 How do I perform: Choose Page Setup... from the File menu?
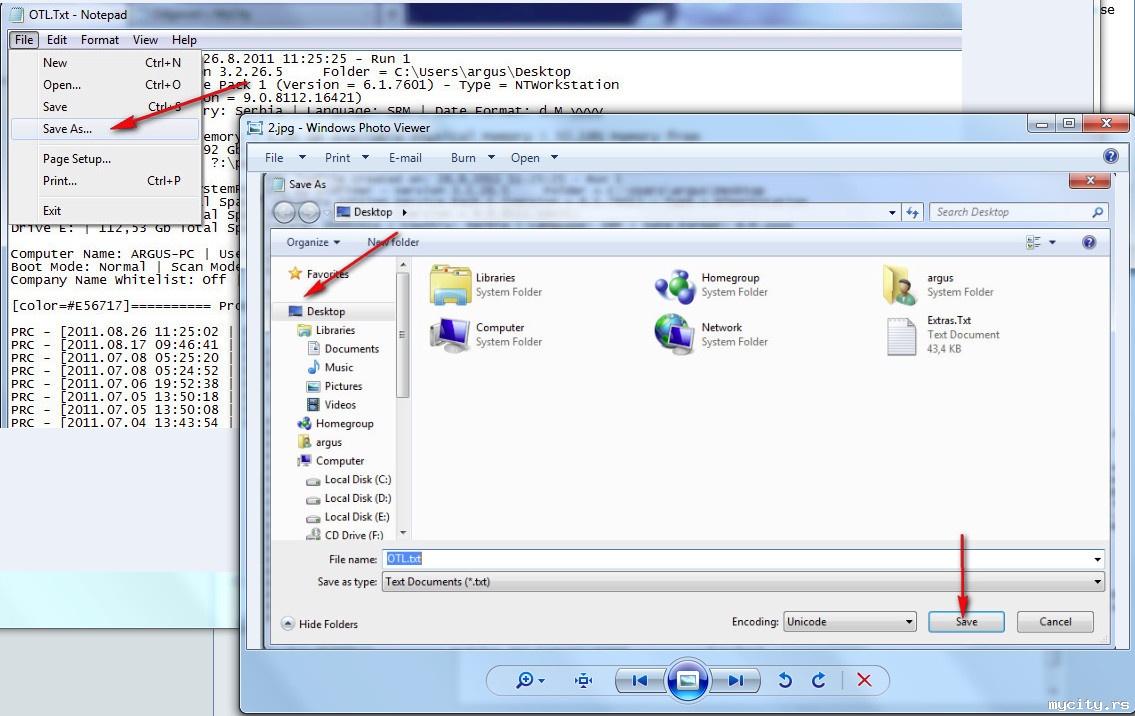[105, 159]
